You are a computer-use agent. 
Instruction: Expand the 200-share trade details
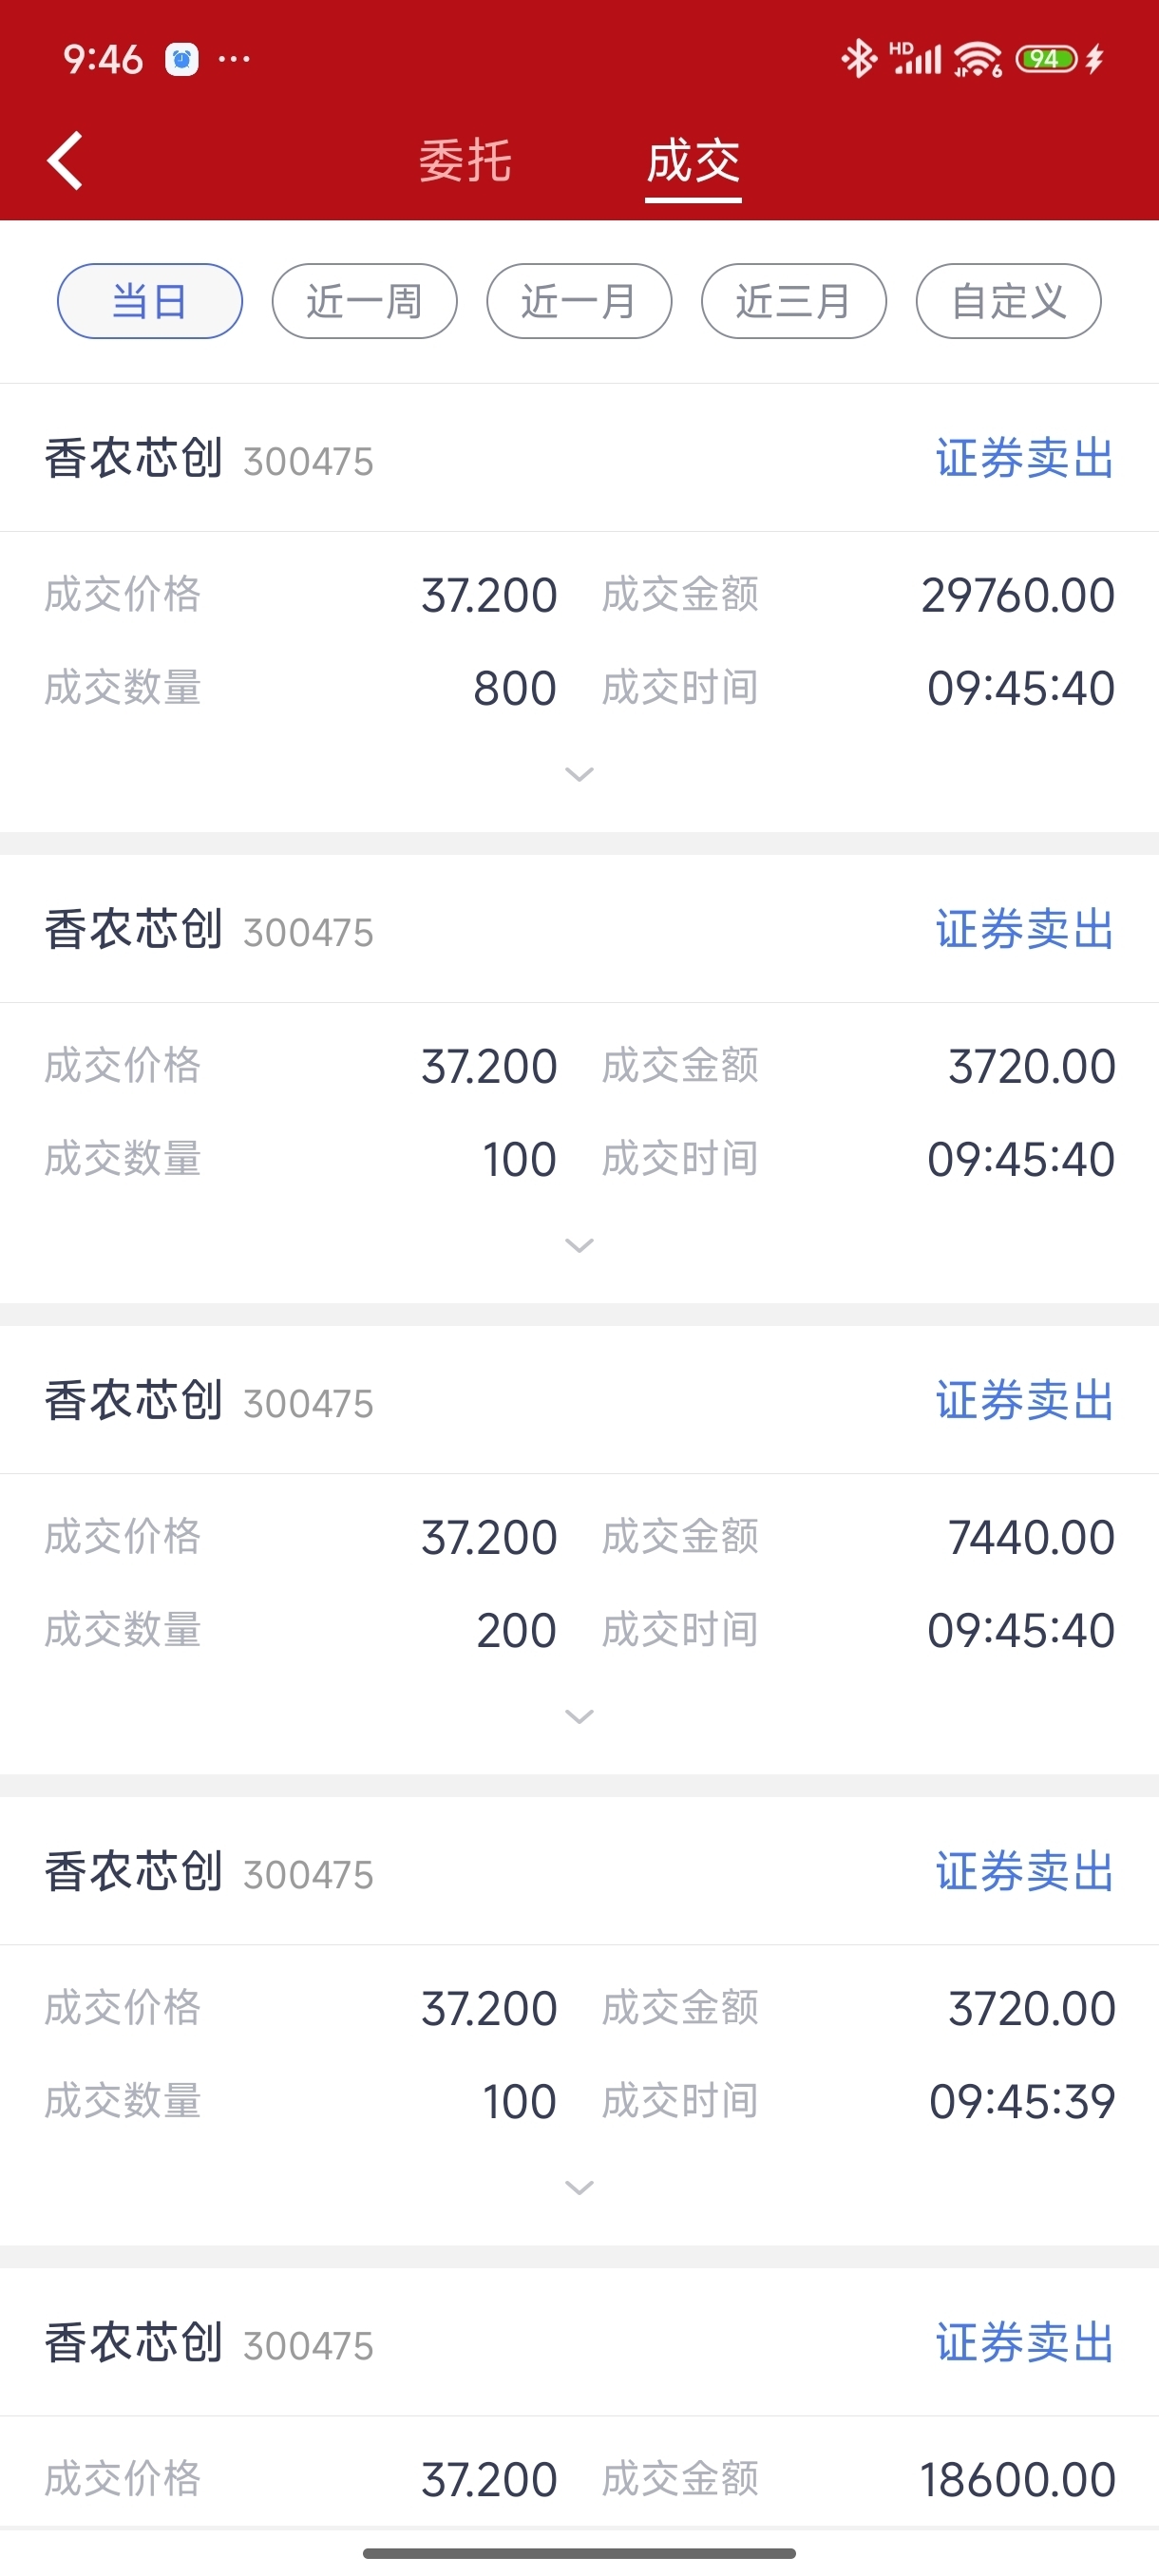coord(579,1716)
